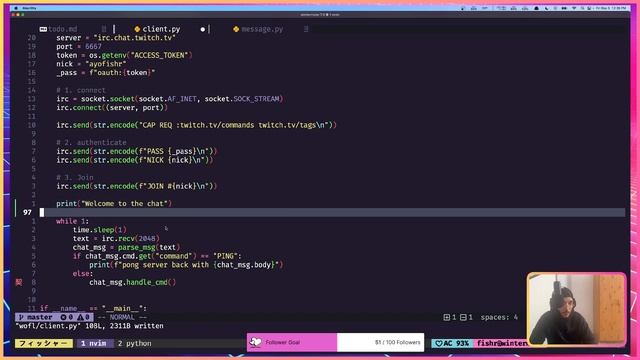Click the markdown file icon beside todo.md
The image size is (640, 360).
coord(43,29)
